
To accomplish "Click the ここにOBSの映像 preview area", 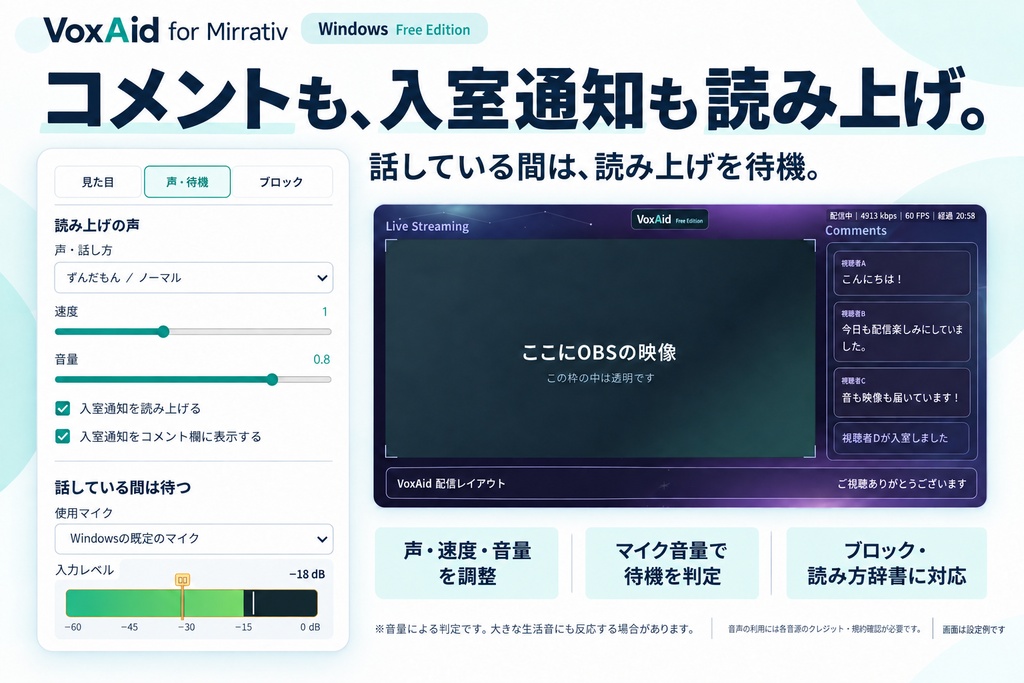I will point(600,349).
